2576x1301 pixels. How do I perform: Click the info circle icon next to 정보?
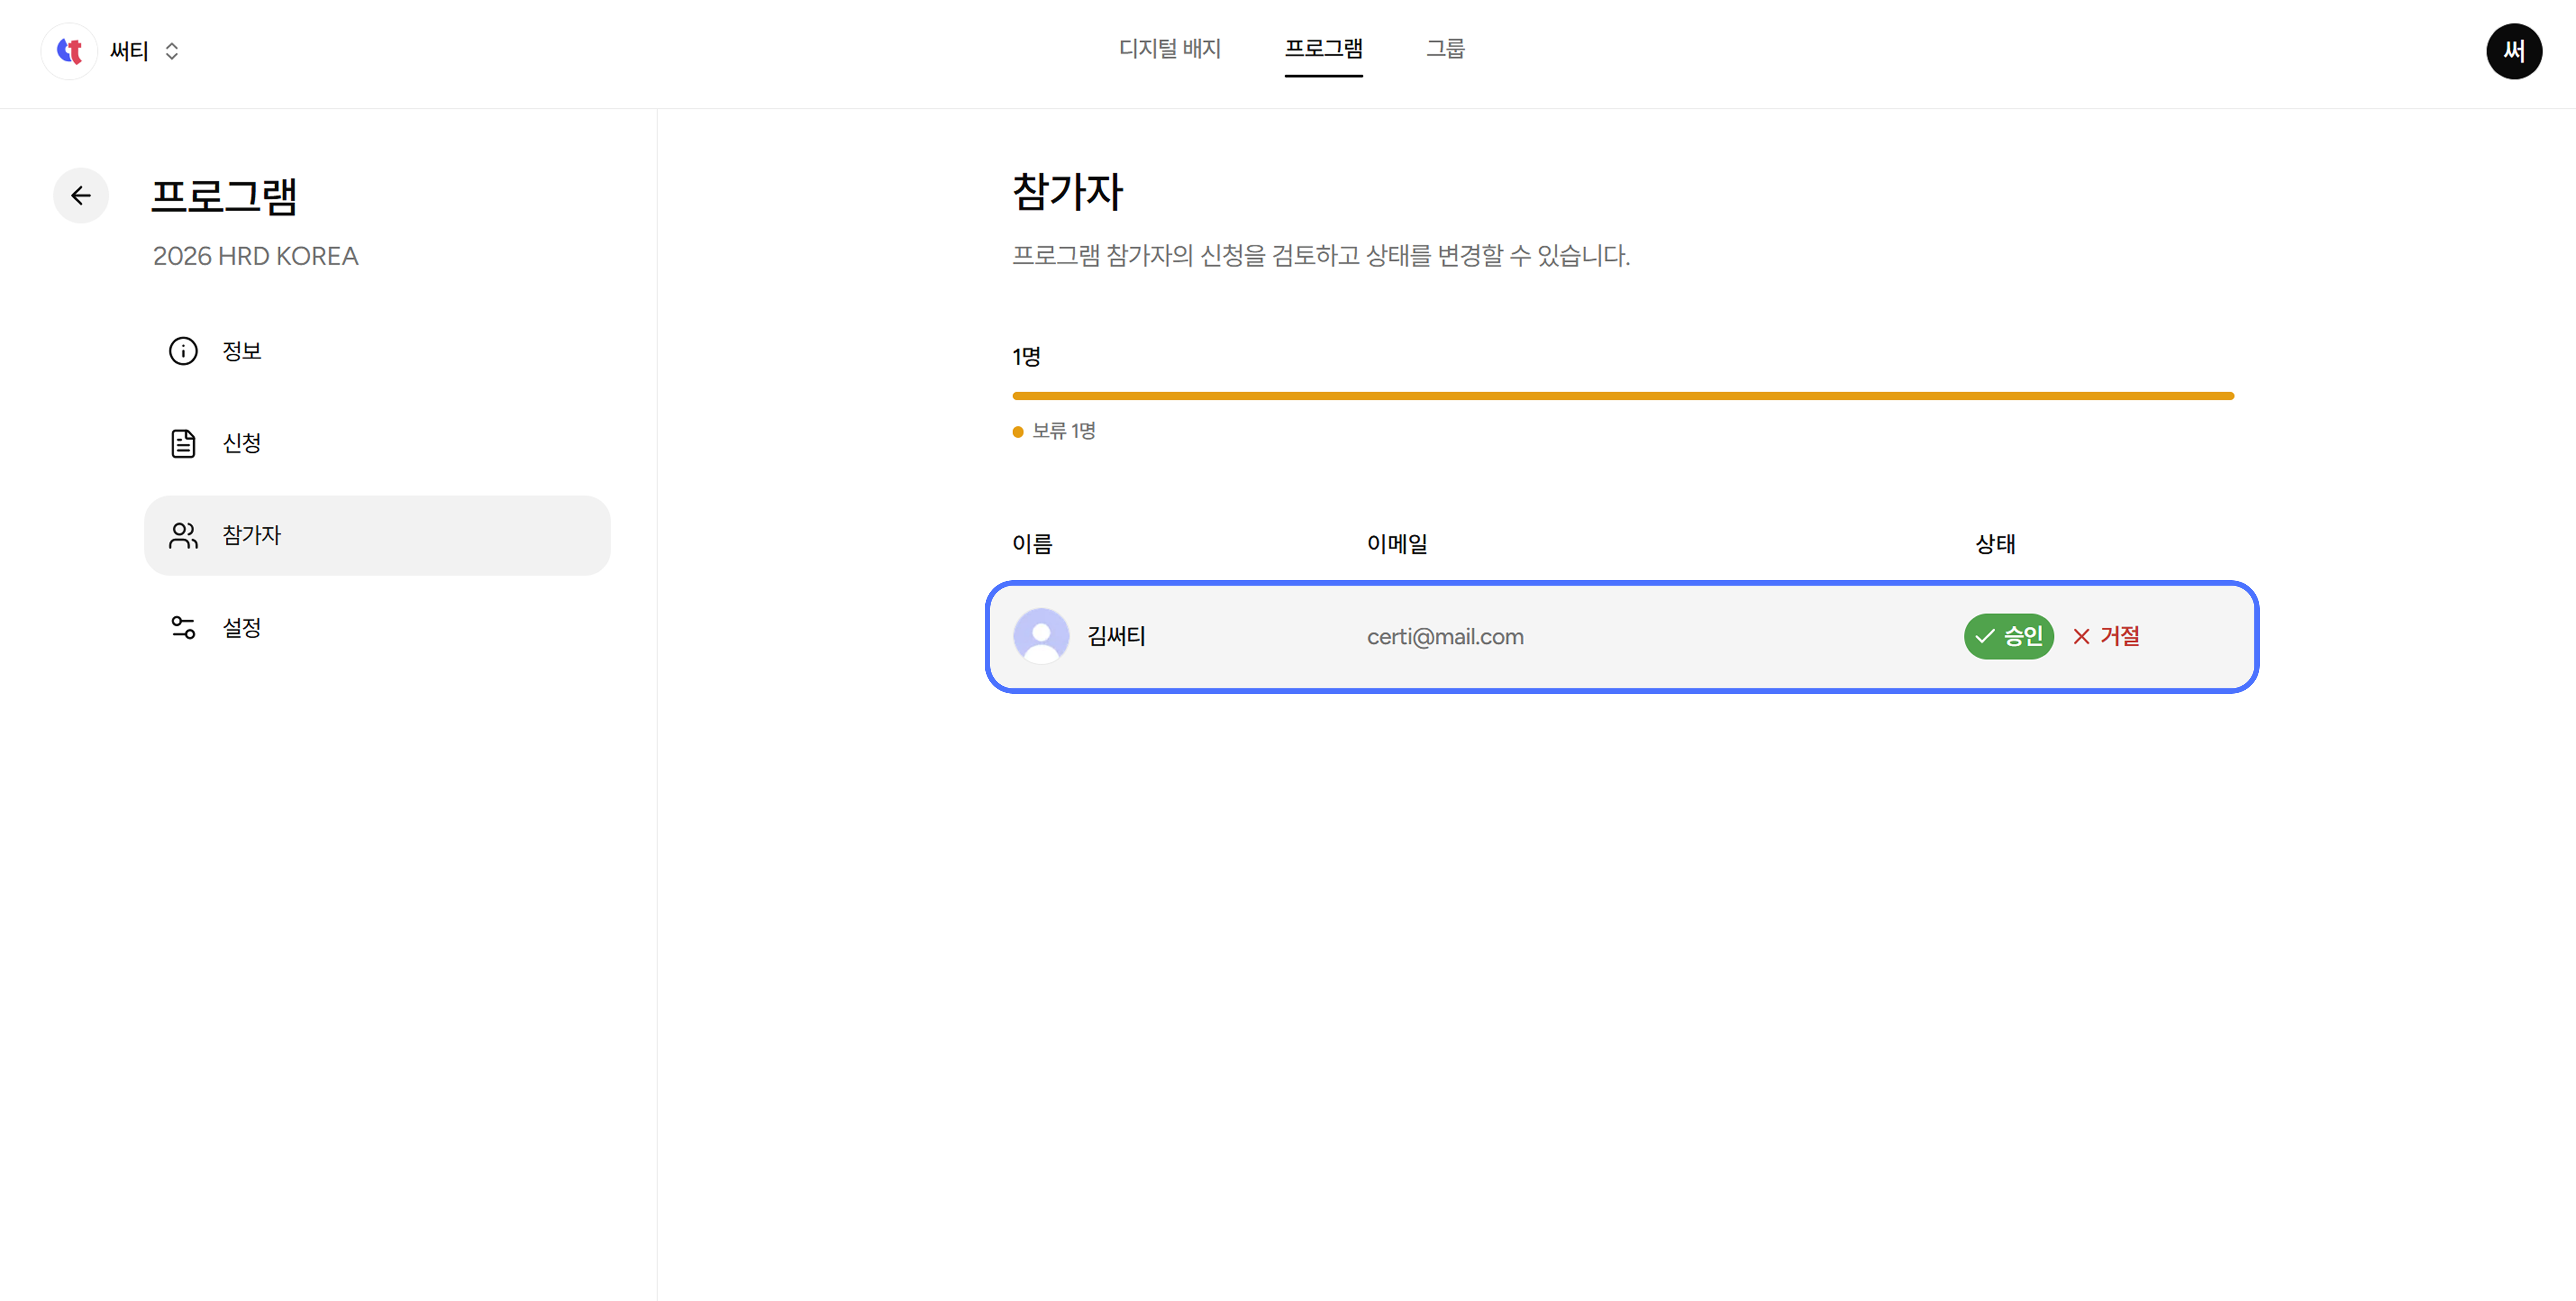click(183, 351)
